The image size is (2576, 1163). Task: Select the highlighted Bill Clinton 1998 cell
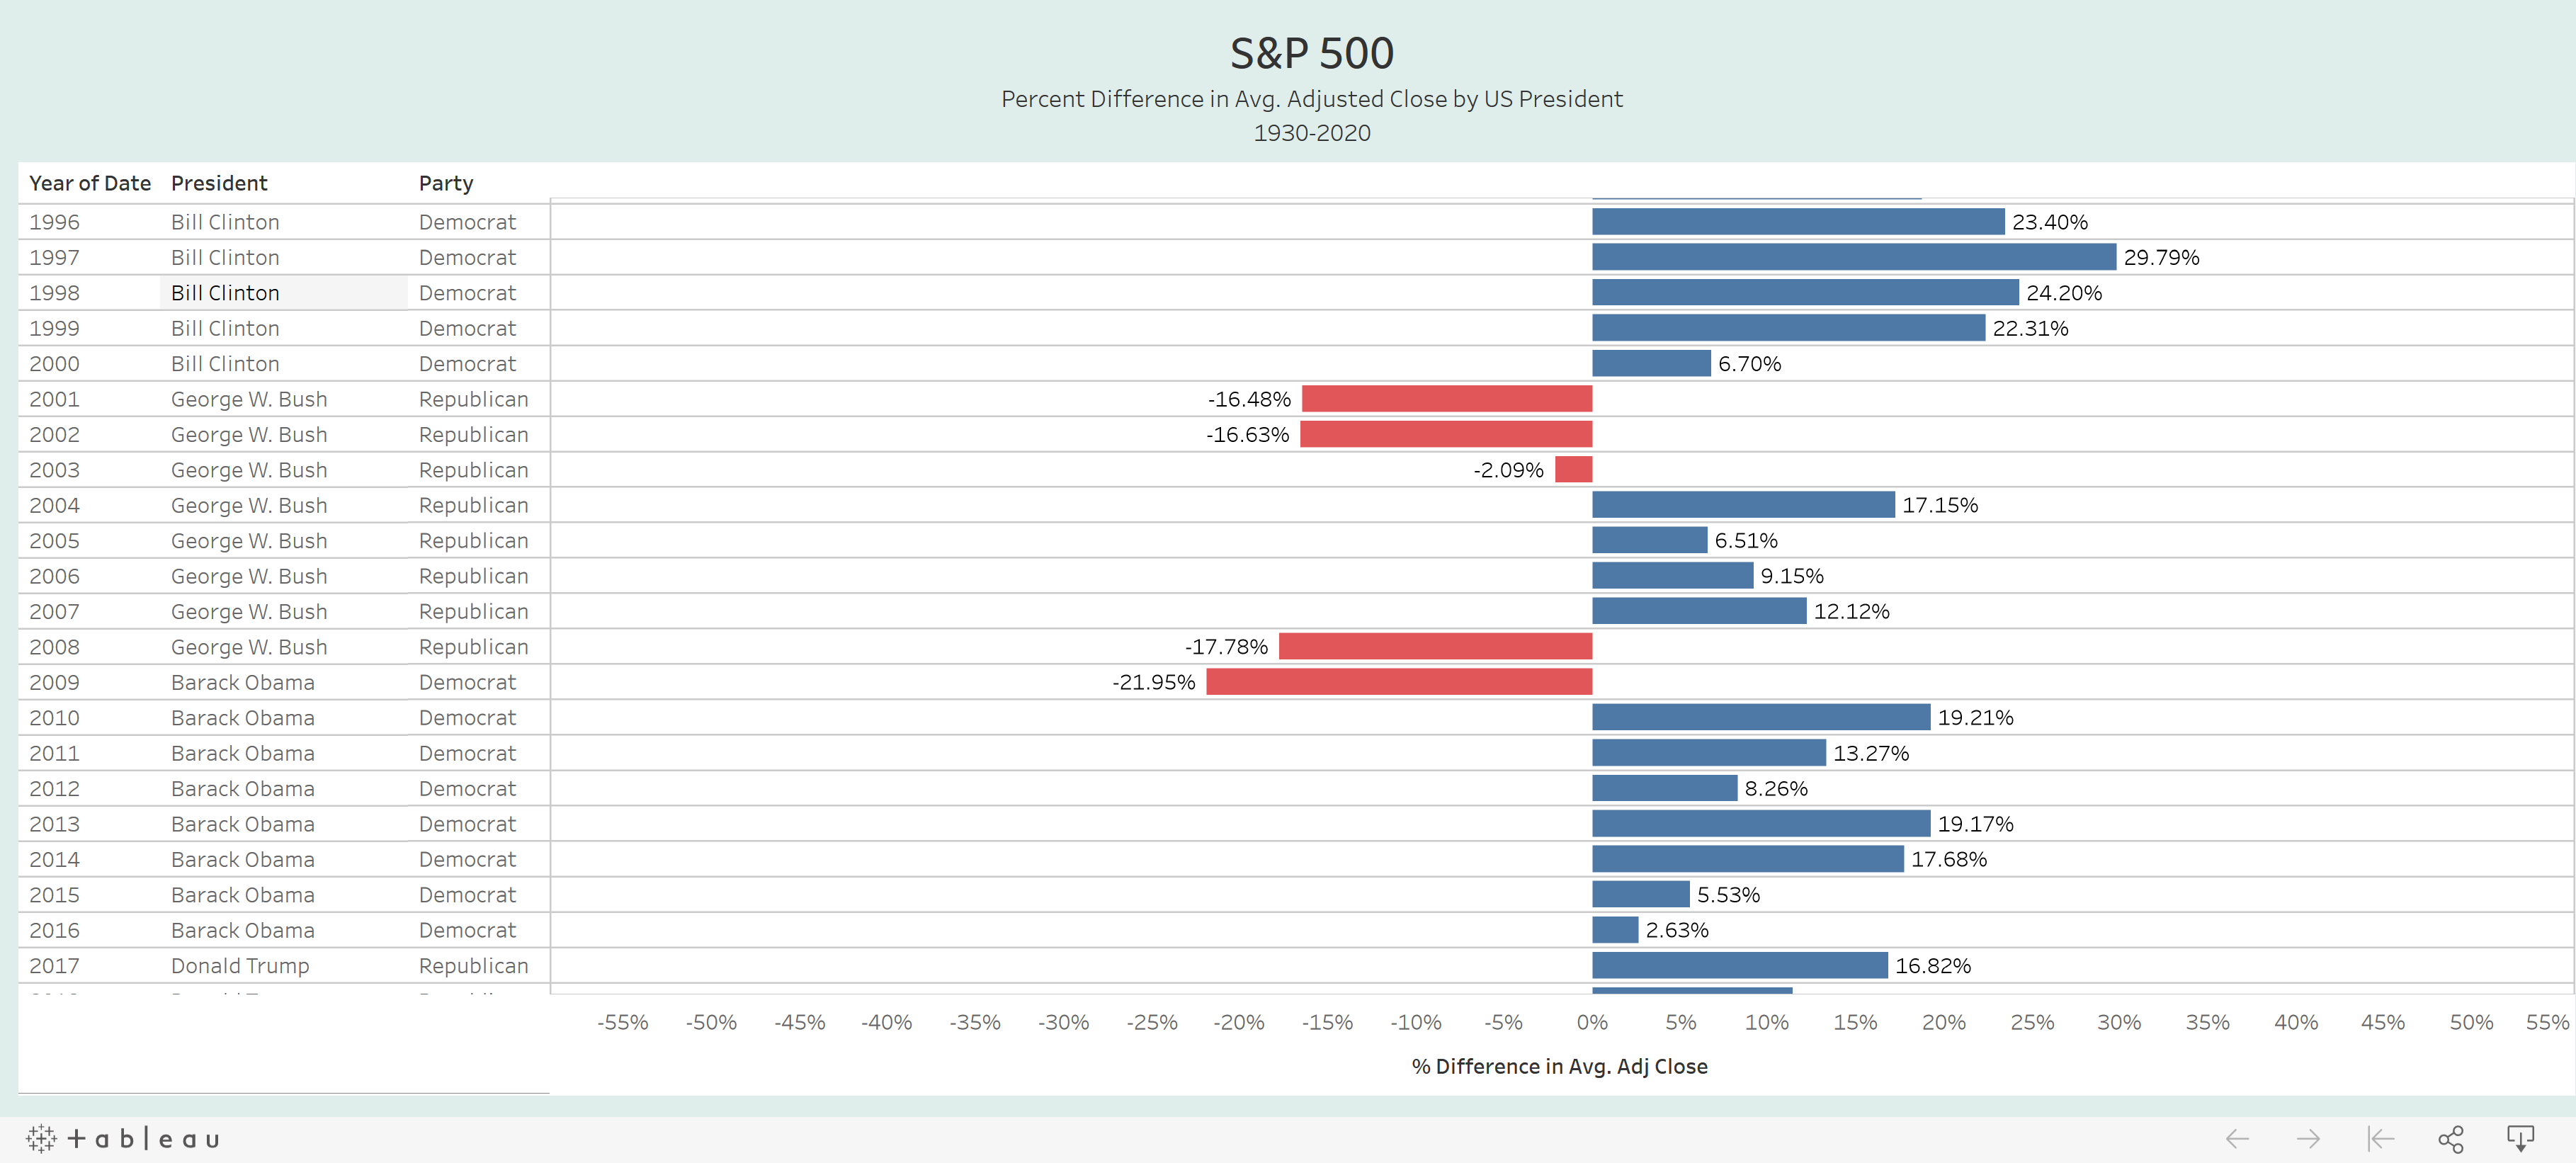pos(283,293)
